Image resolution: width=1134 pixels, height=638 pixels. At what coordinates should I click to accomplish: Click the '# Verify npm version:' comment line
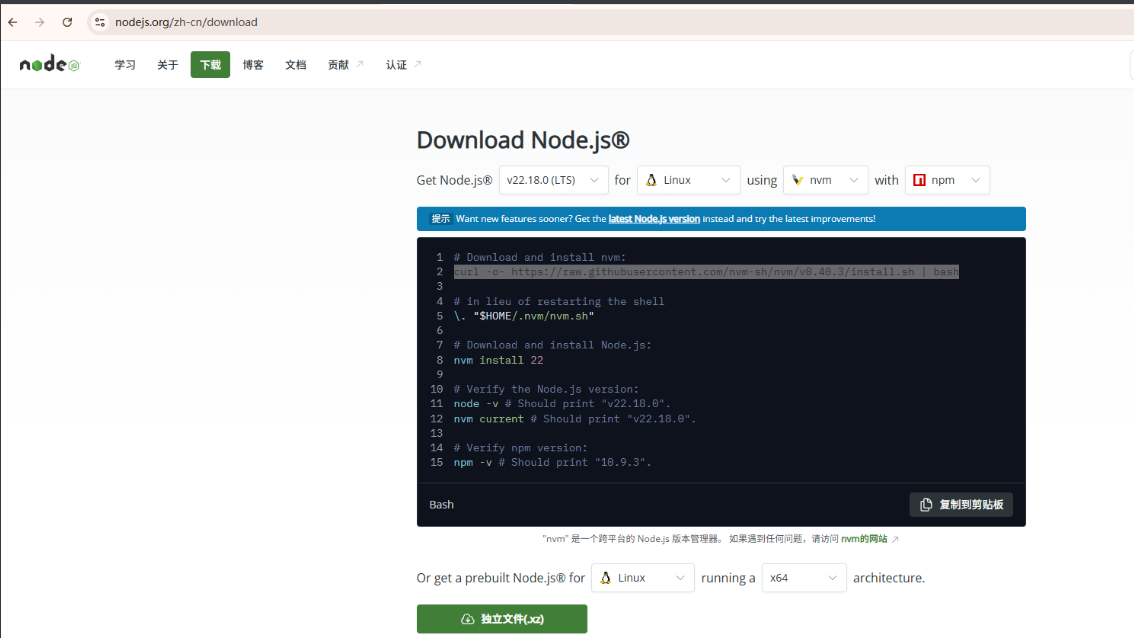pos(521,448)
